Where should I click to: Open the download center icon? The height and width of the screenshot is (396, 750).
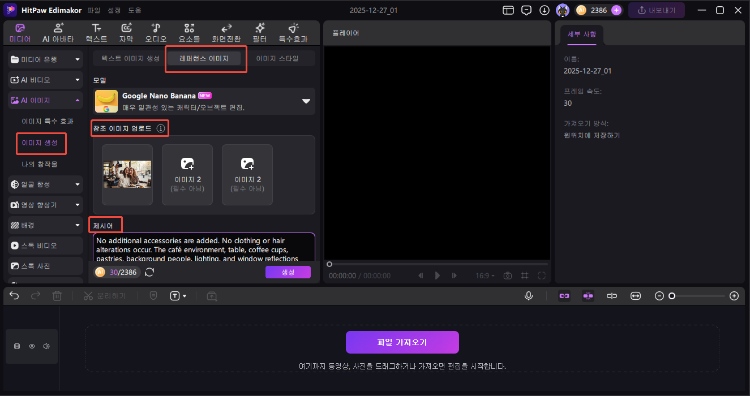pyautogui.click(x=544, y=10)
